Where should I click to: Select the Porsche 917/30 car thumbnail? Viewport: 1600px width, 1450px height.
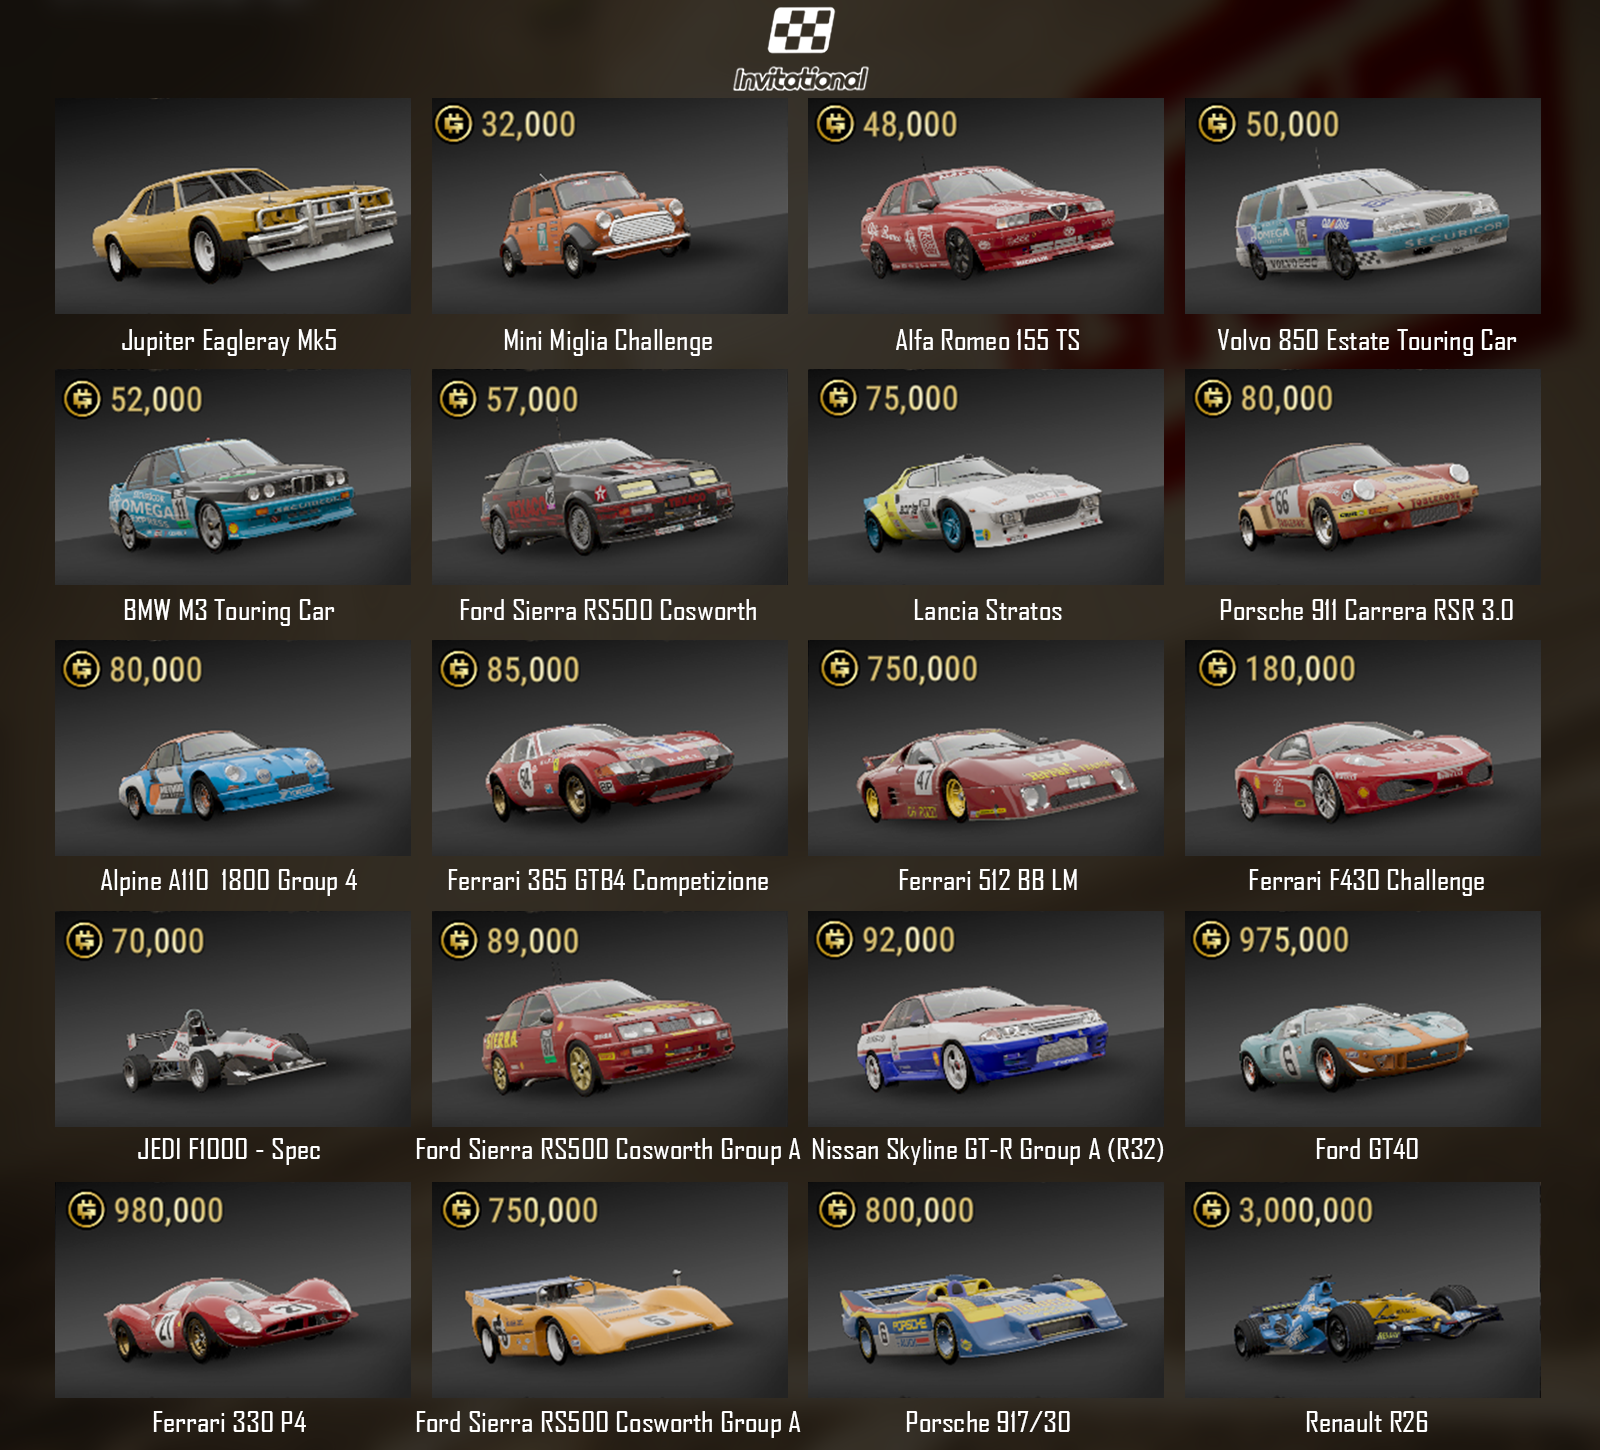[986, 1290]
